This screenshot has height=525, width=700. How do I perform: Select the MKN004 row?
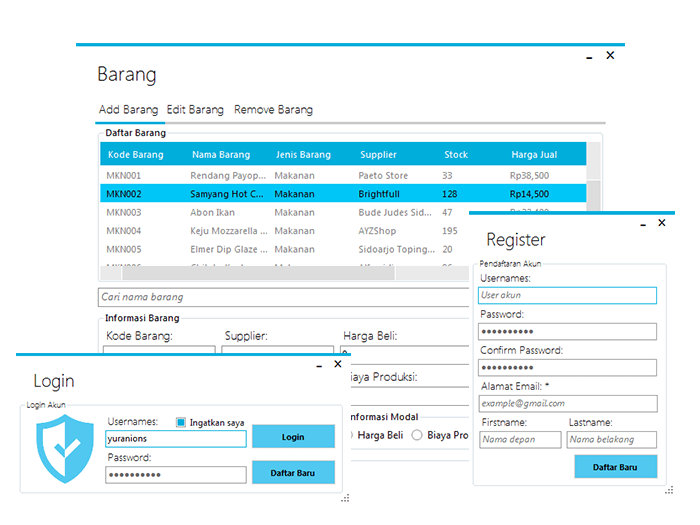tap(285, 231)
